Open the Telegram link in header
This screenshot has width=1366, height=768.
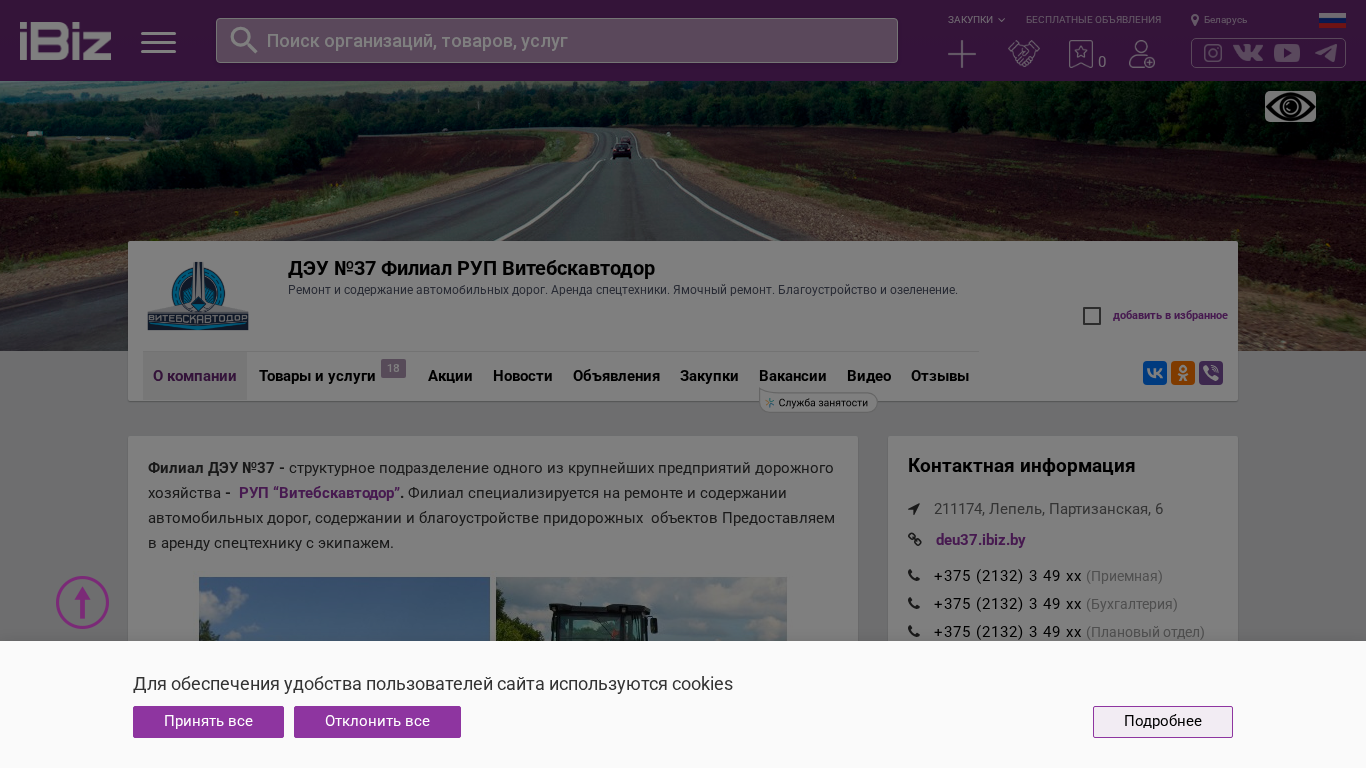pyautogui.click(x=1326, y=53)
